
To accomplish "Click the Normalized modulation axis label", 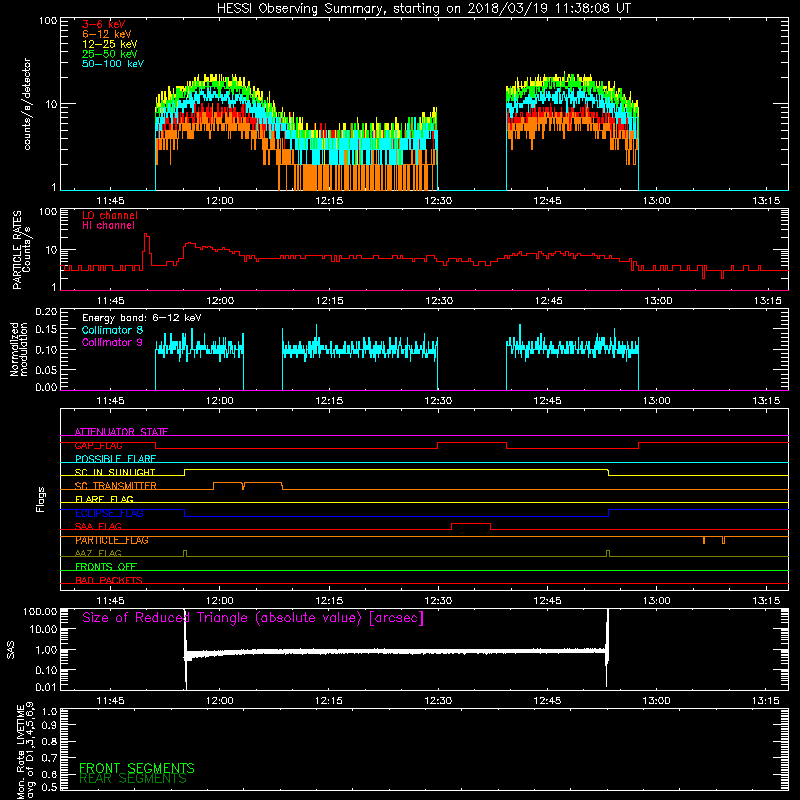I will click(19, 349).
